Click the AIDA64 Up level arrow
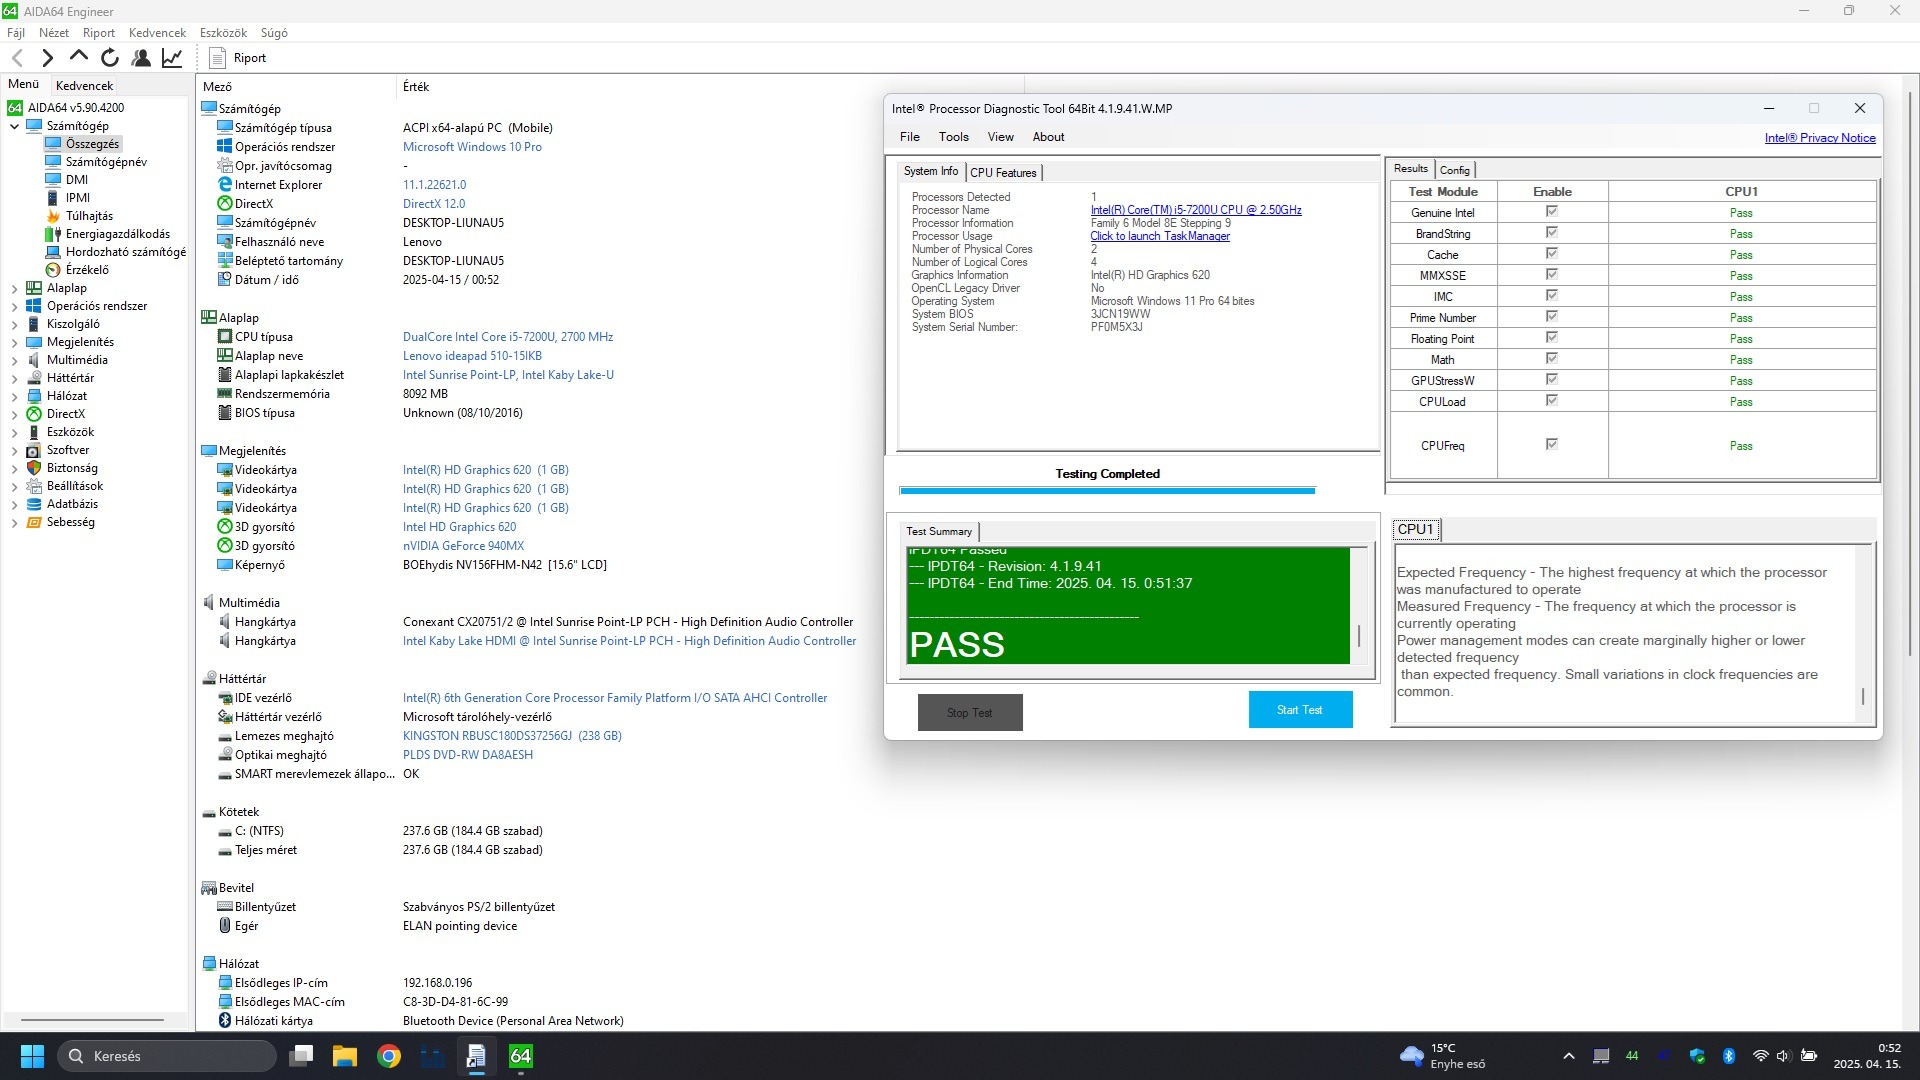The width and height of the screenshot is (1920, 1080). pyautogui.click(x=79, y=58)
